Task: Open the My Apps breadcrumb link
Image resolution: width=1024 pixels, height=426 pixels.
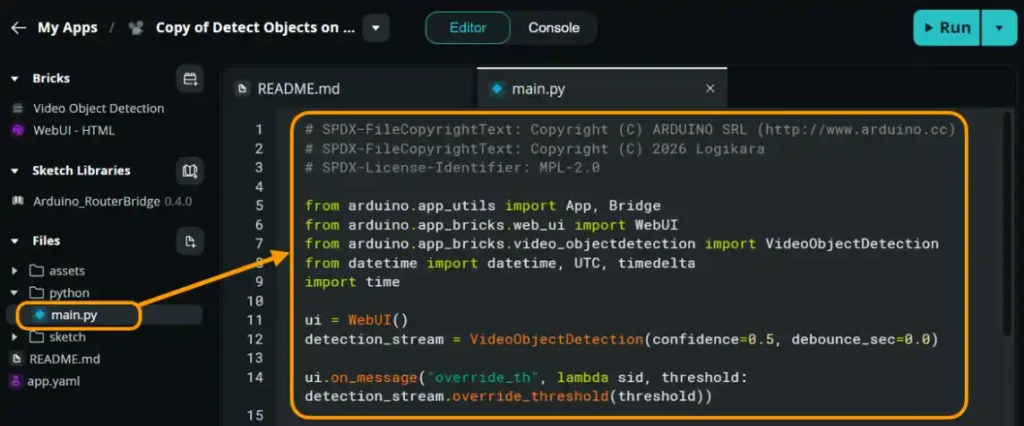Action: coord(67,28)
